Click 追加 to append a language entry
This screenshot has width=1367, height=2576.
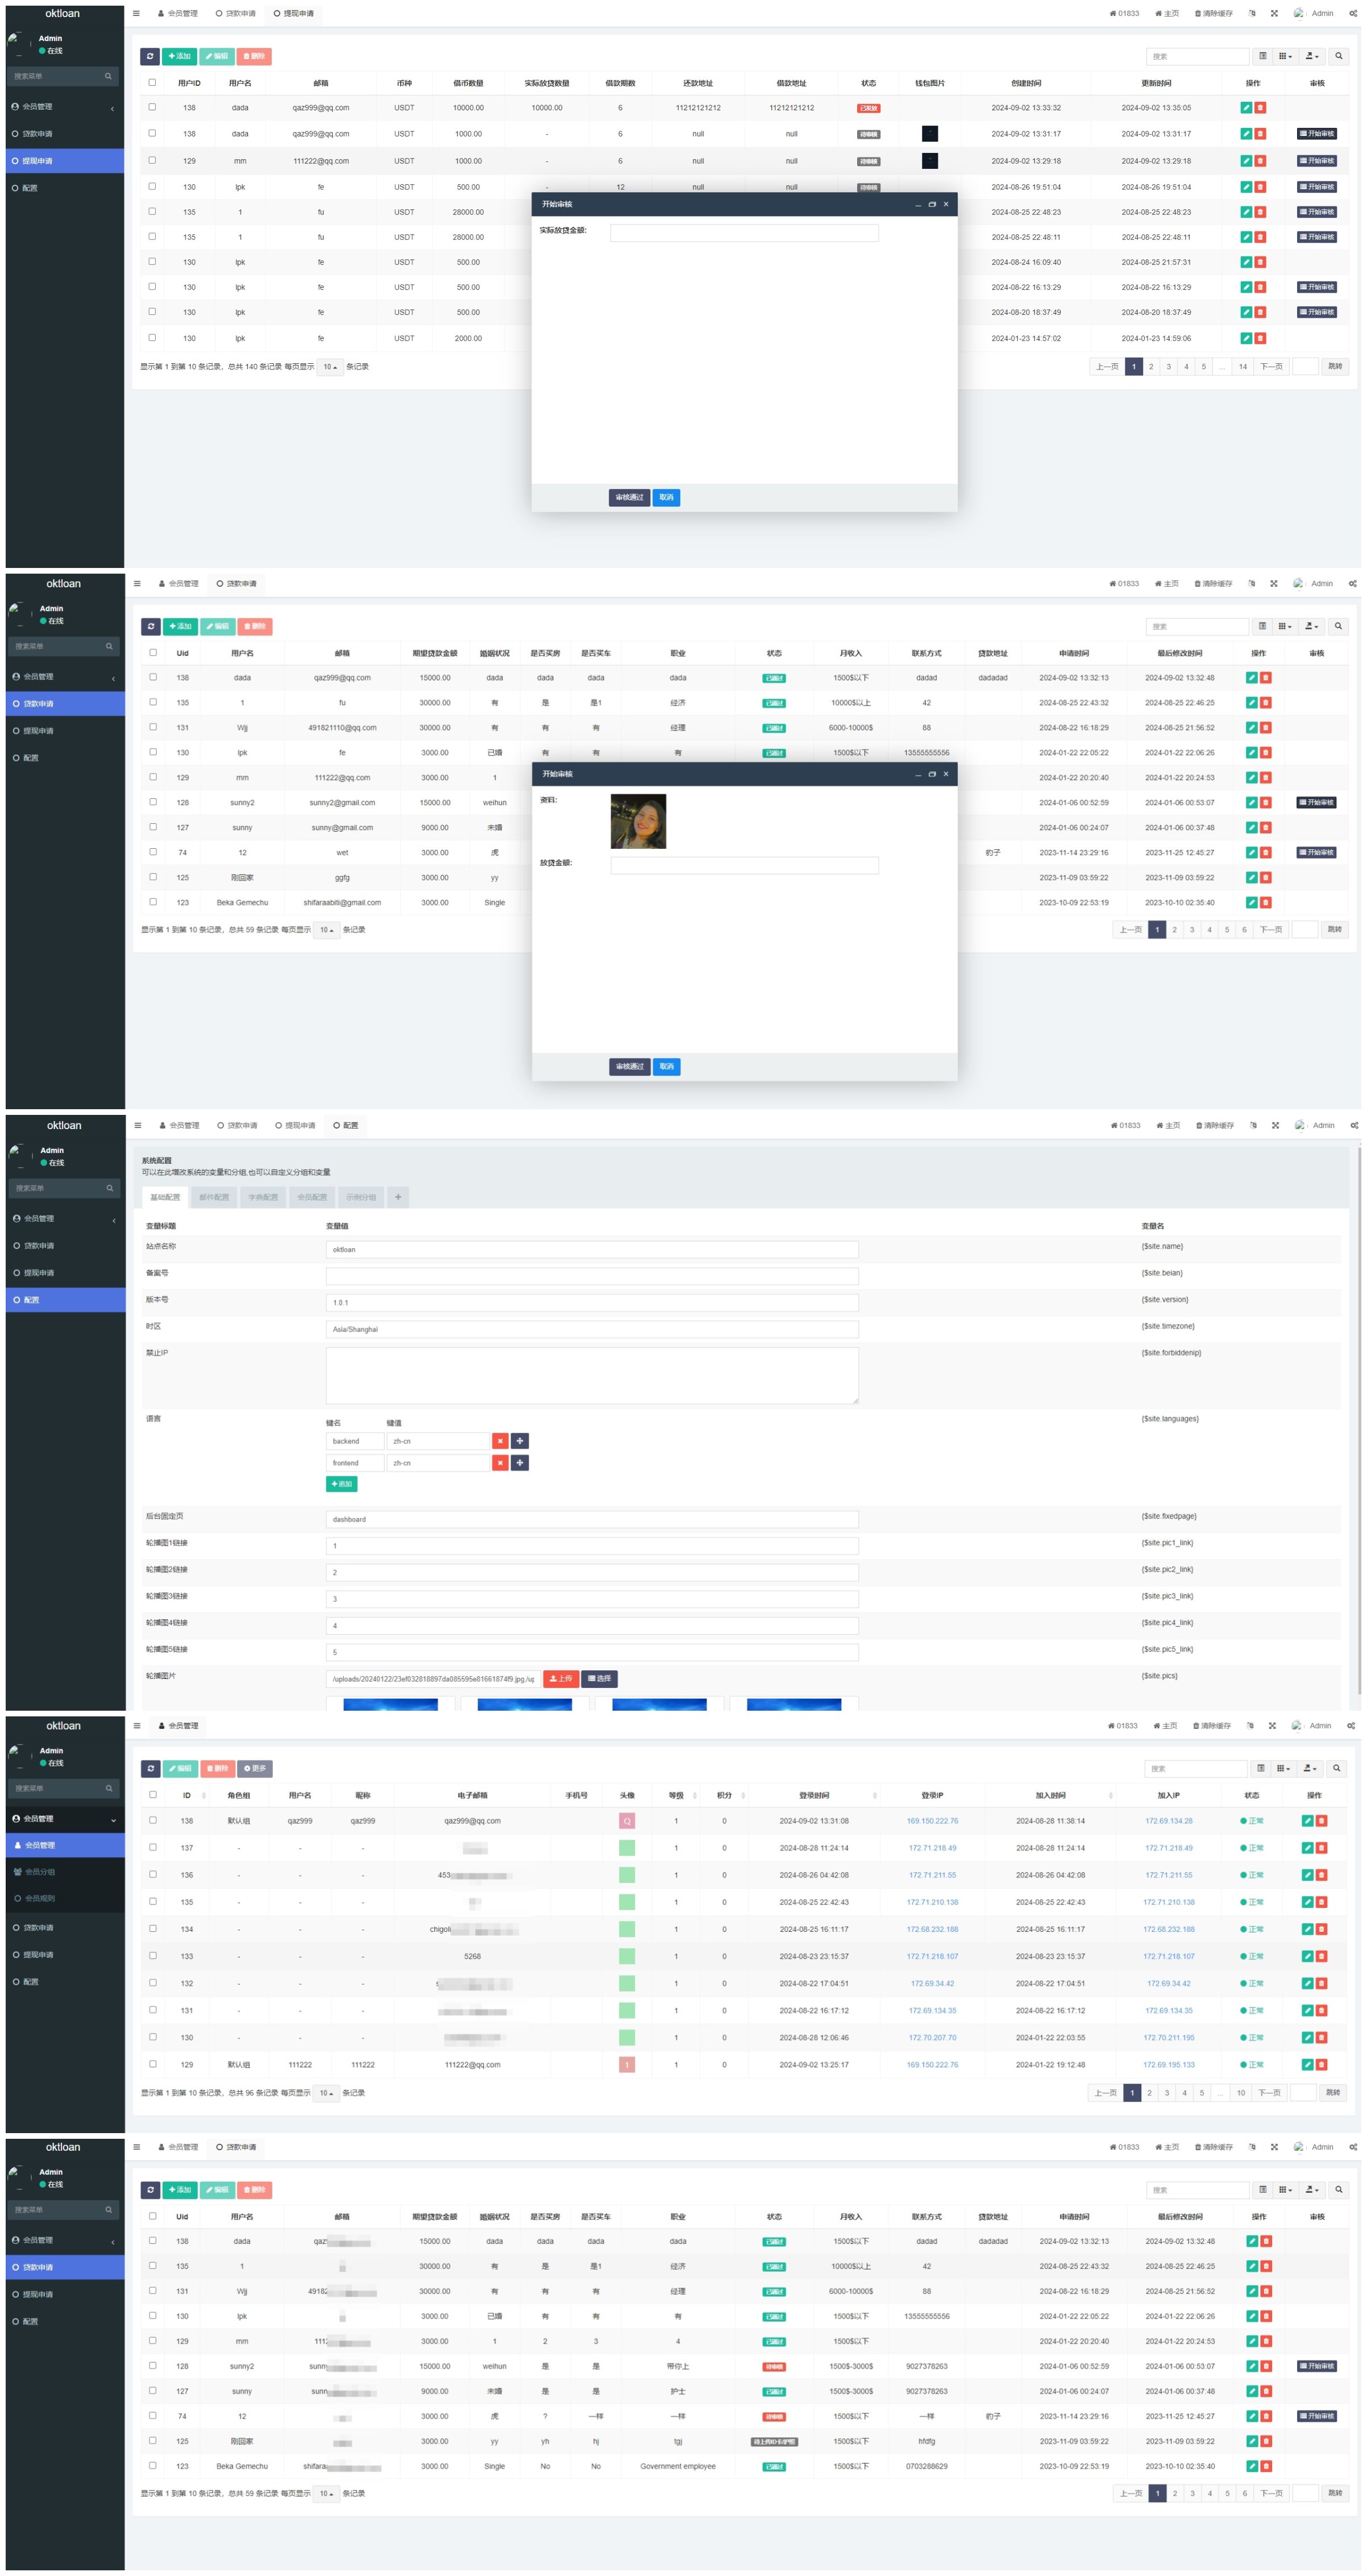point(341,1484)
